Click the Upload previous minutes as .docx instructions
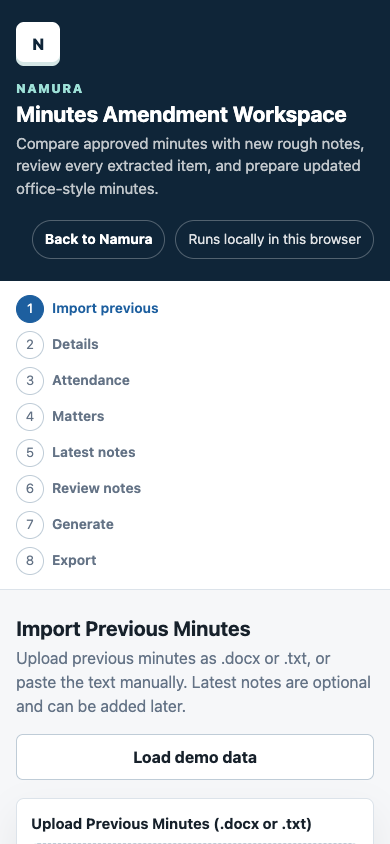The width and height of the screenshot is (390, 844). [193, 683]
